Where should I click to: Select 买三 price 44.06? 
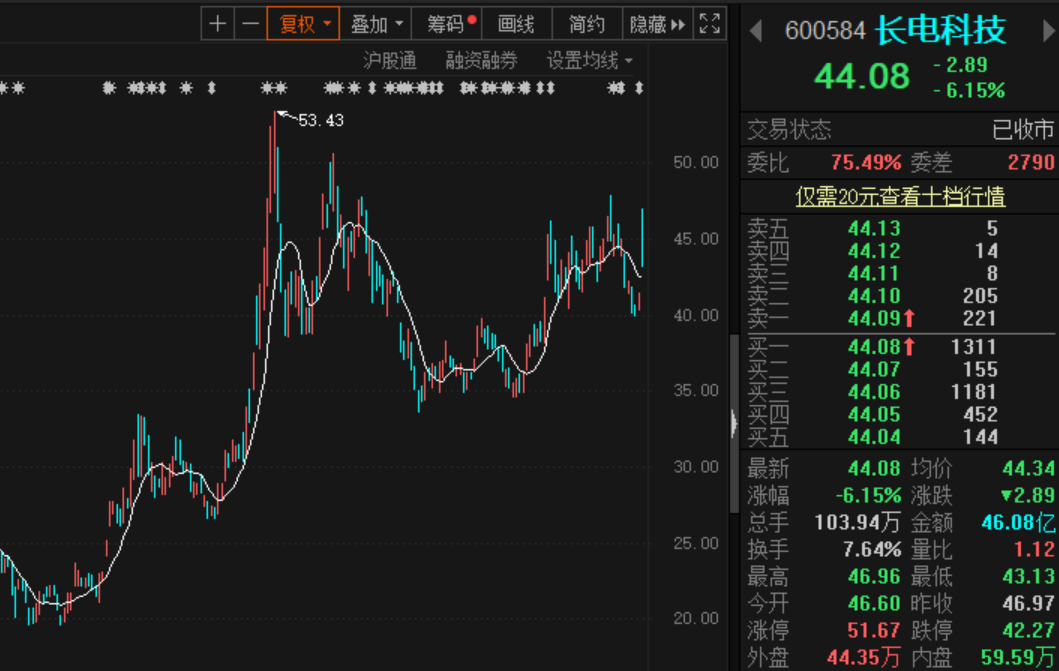point(874,392)
